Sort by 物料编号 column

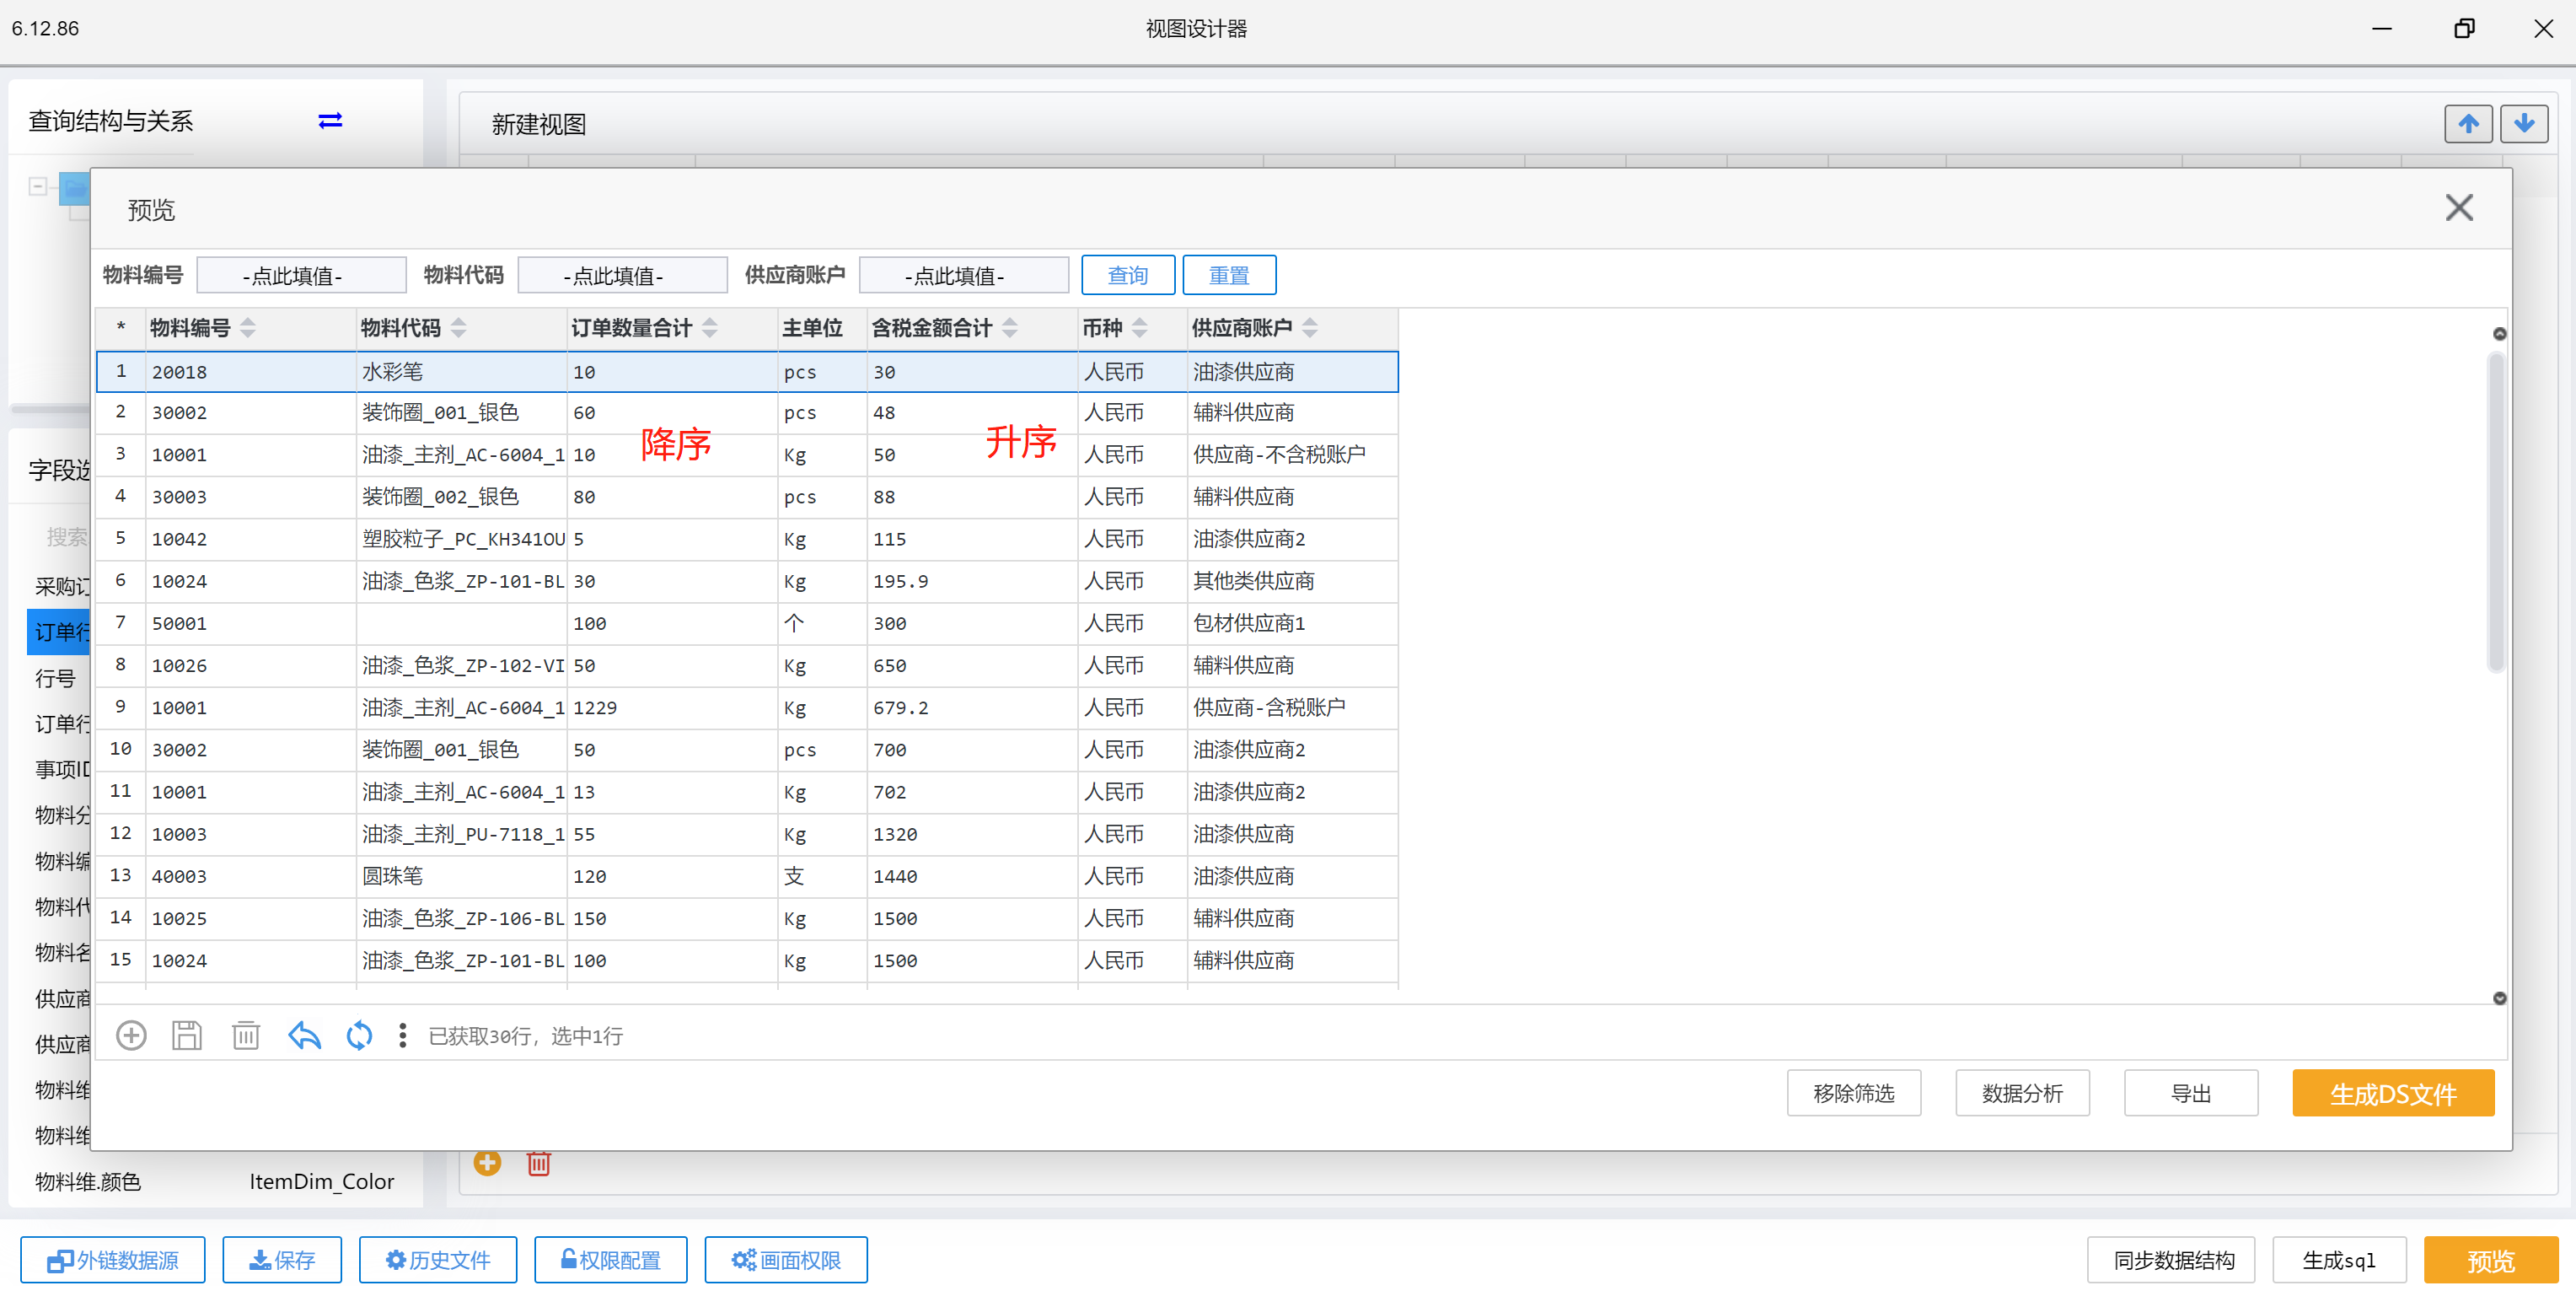(248, 328)
